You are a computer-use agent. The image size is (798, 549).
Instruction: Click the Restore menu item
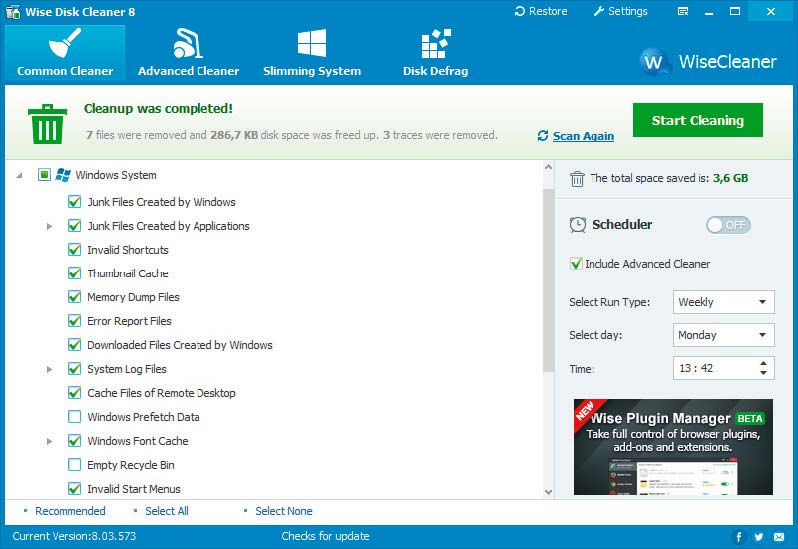coord(541,11)
